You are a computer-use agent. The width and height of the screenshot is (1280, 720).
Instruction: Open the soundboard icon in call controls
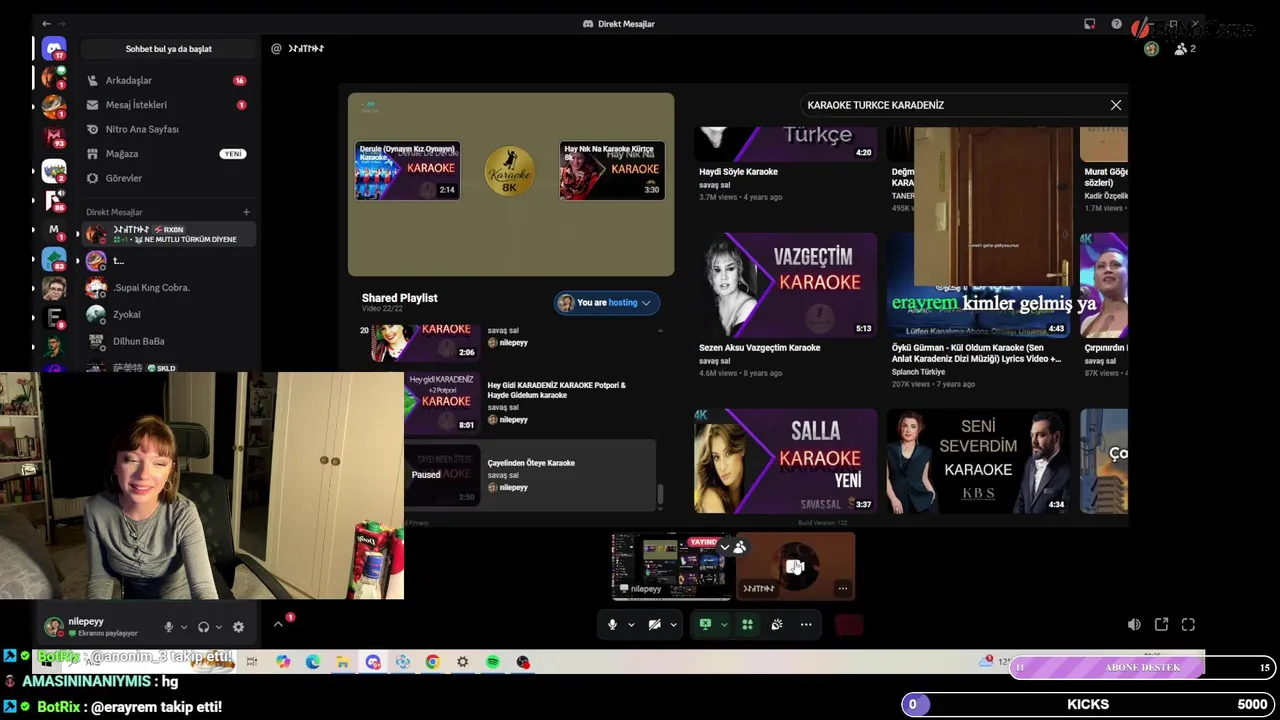tap(777, 625)
